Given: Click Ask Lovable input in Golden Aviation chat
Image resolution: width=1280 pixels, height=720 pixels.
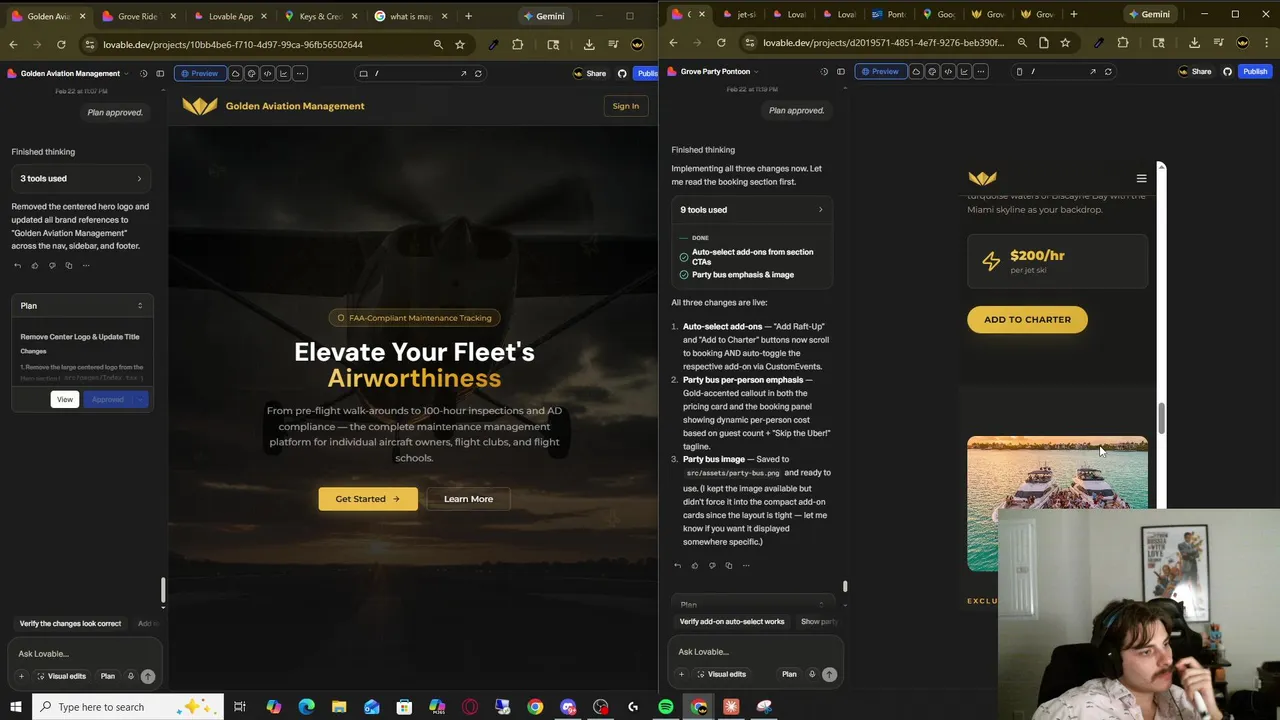Looking at the screenshot, I should pos(85,654).
